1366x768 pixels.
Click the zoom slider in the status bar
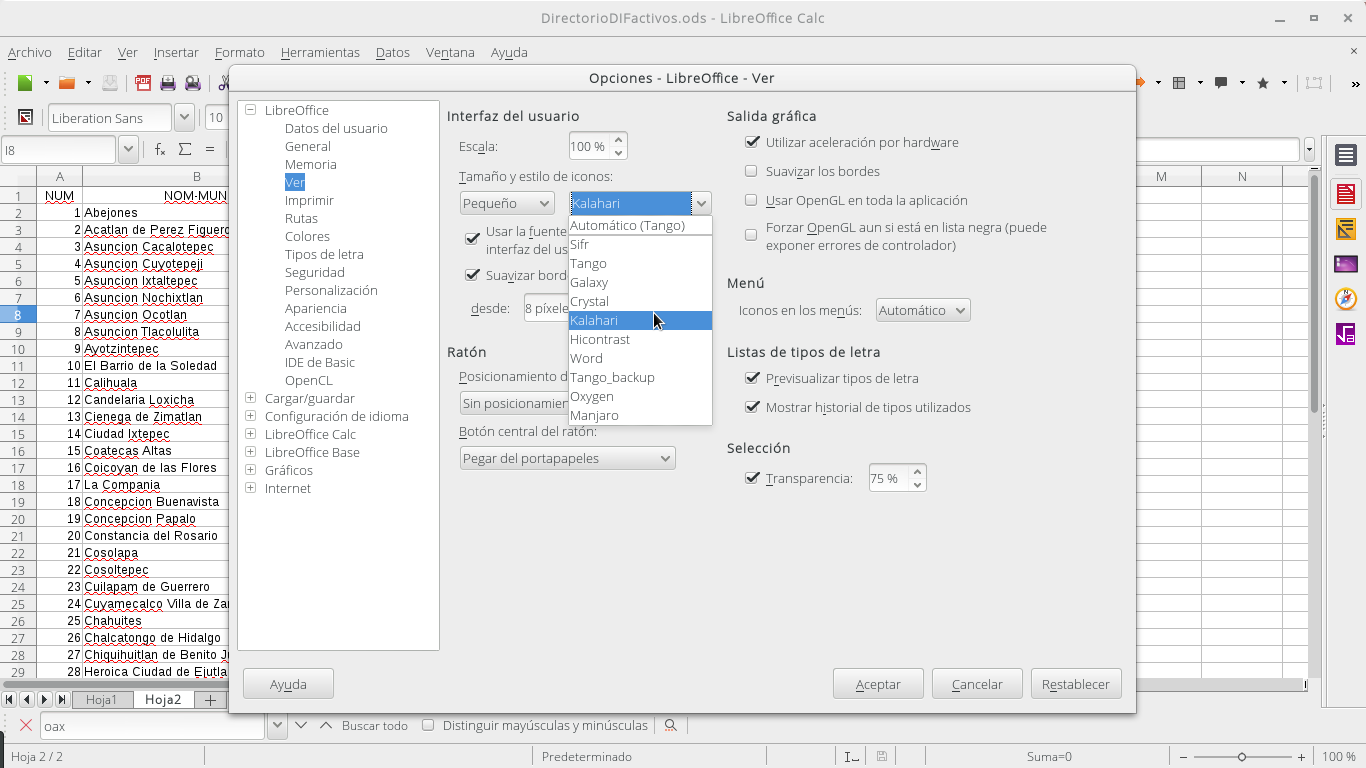tap(1241, 757)
